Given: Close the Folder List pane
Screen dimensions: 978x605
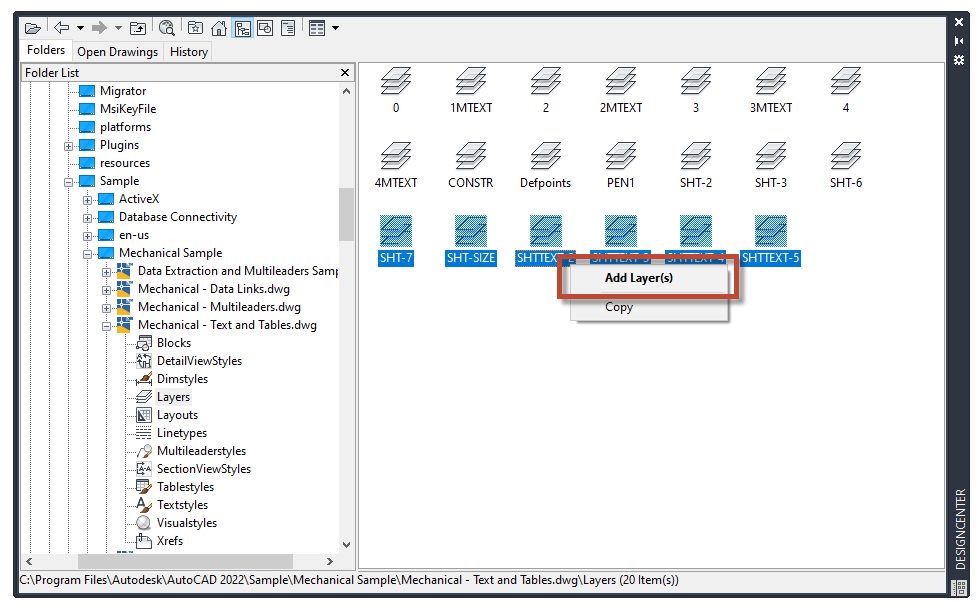Looking at the screenshot, I should (345, 73).
